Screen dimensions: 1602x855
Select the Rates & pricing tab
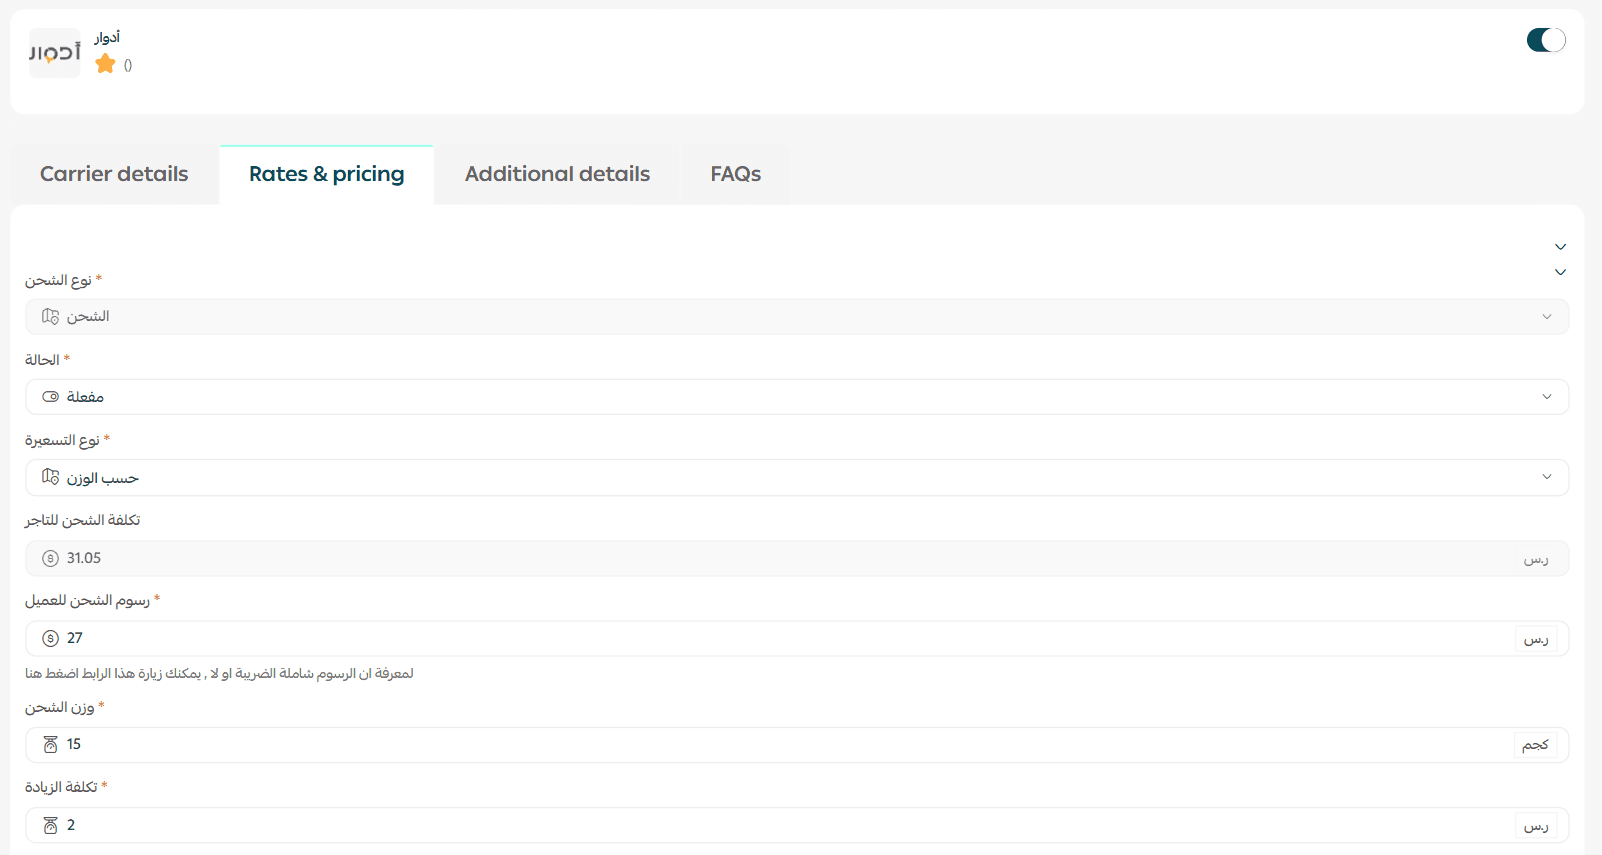(x=326, y=174)
